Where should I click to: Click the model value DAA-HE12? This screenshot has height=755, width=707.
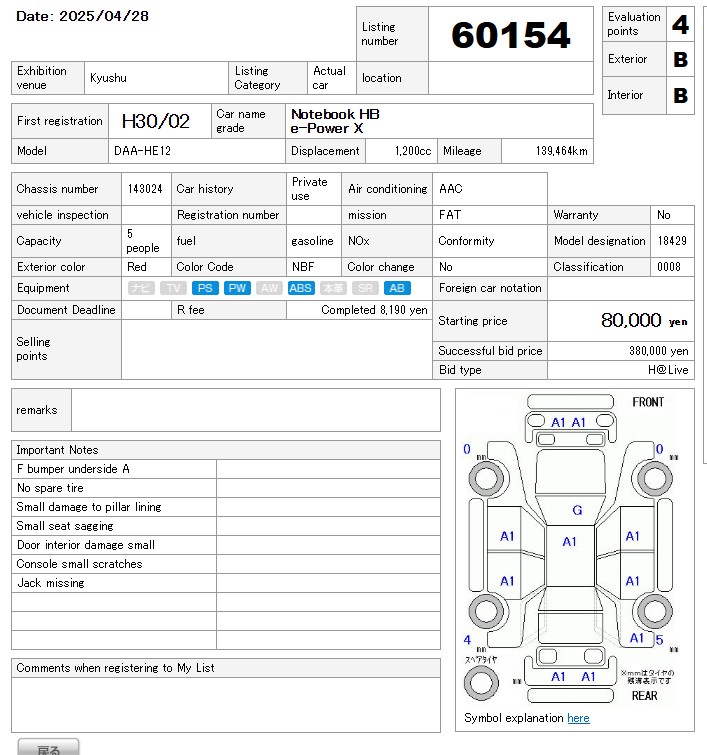click(x=143, y=151)
